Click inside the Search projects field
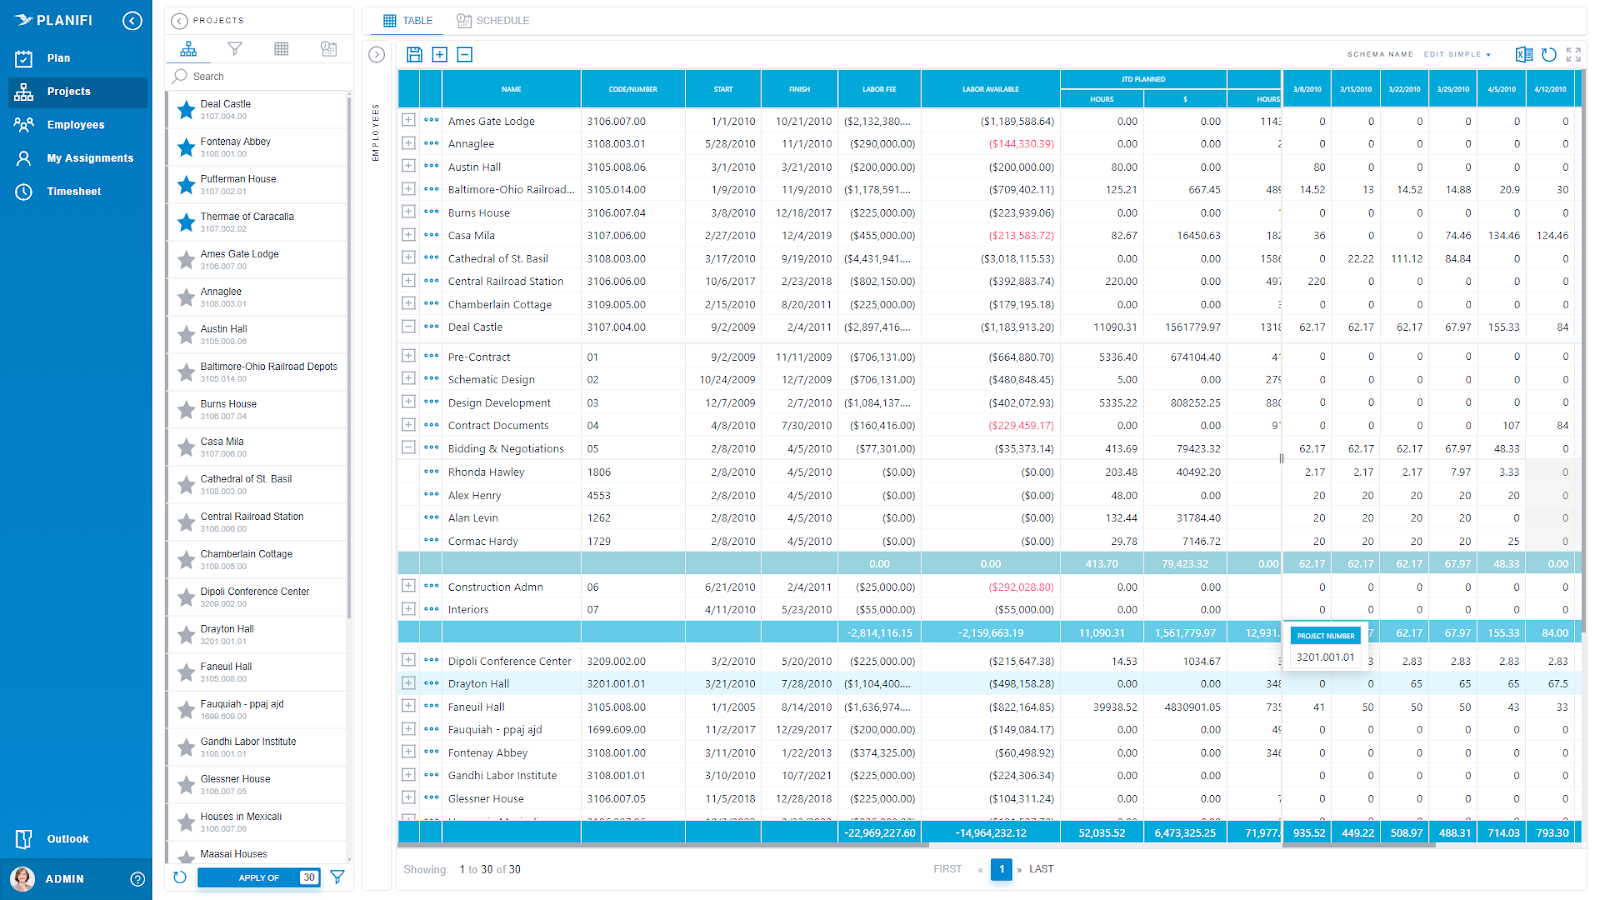This screenshot has height=900, width=1600. [250, 76]
